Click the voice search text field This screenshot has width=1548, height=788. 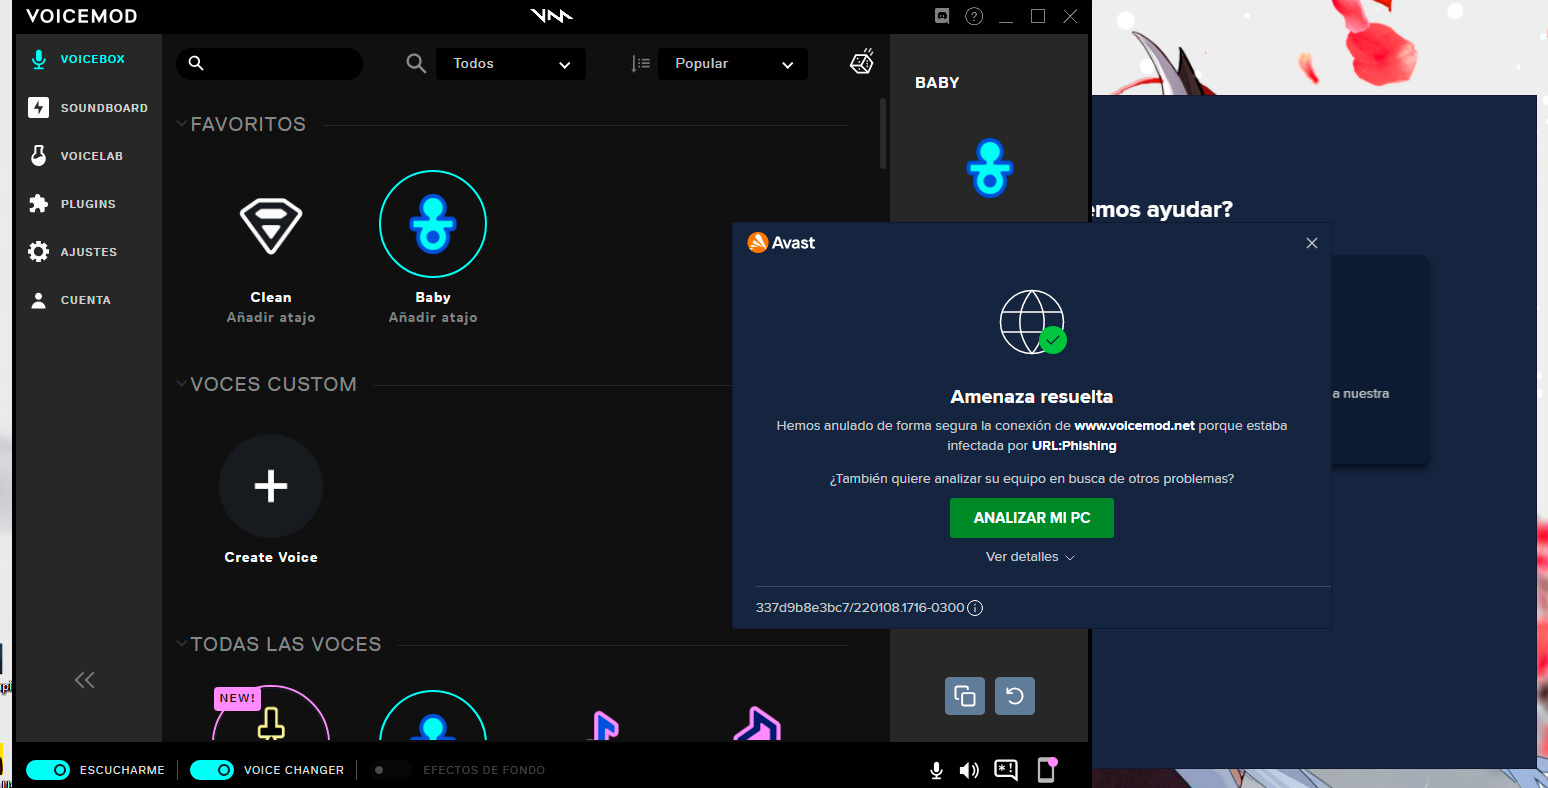tap(270, 64)
